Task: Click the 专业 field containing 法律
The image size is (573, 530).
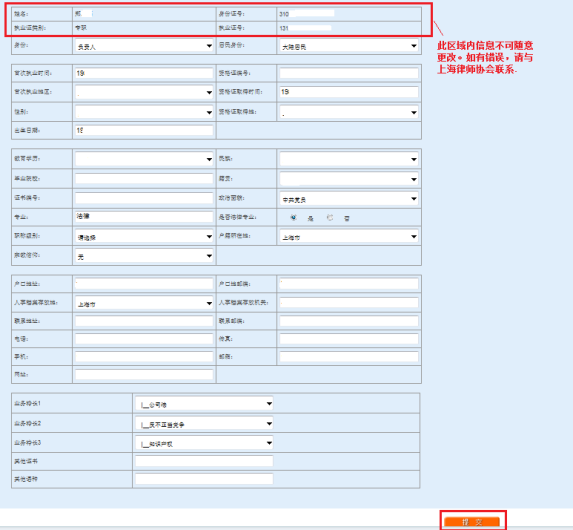Action: [x=144, y=216]
